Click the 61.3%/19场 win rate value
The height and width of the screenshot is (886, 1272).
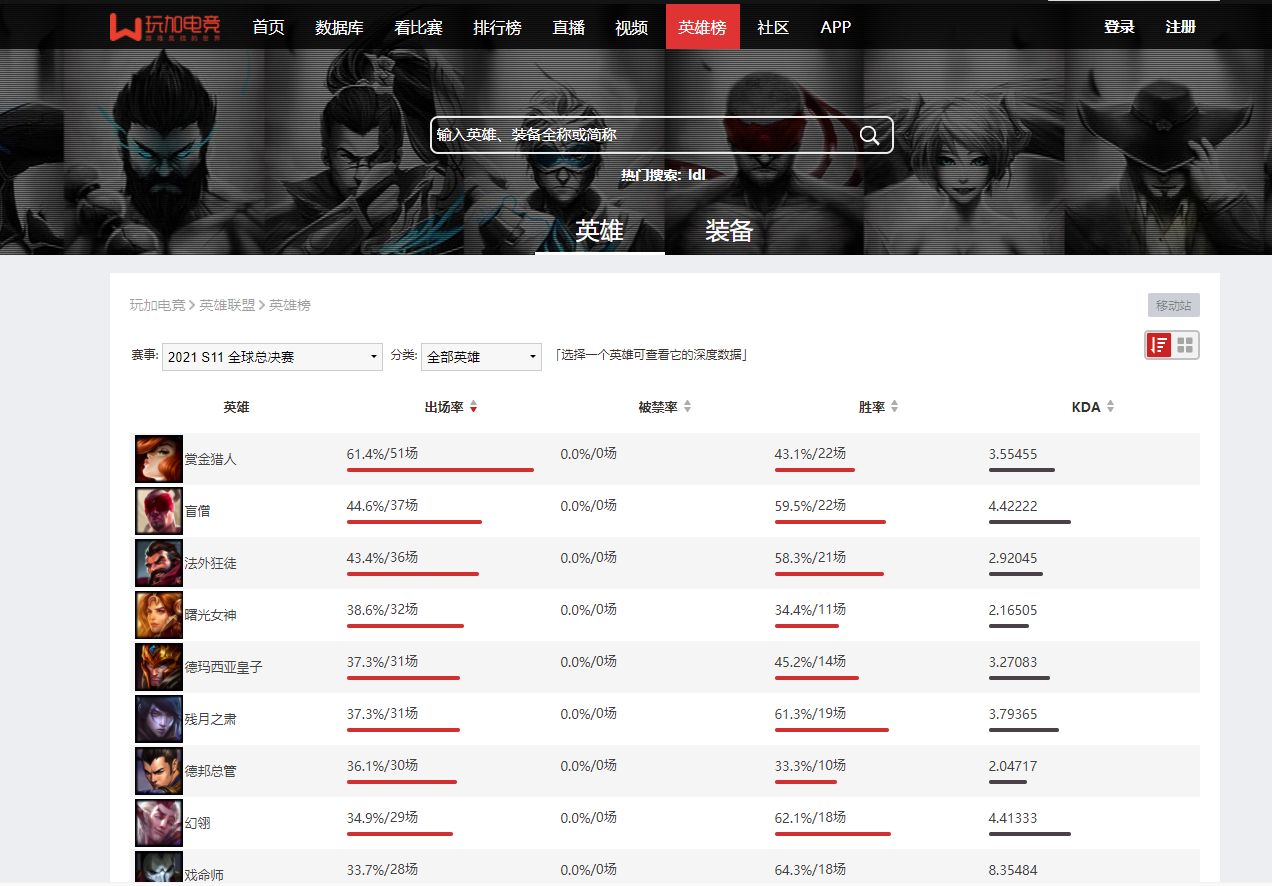[x=810, y=714]
